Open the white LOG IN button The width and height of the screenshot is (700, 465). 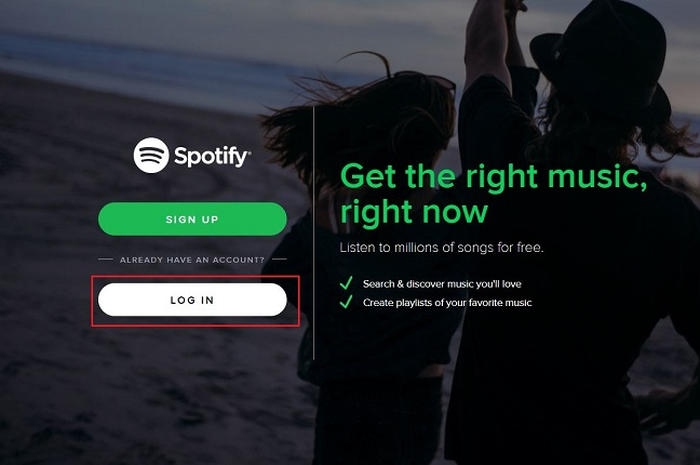click(x=192, y=300)
